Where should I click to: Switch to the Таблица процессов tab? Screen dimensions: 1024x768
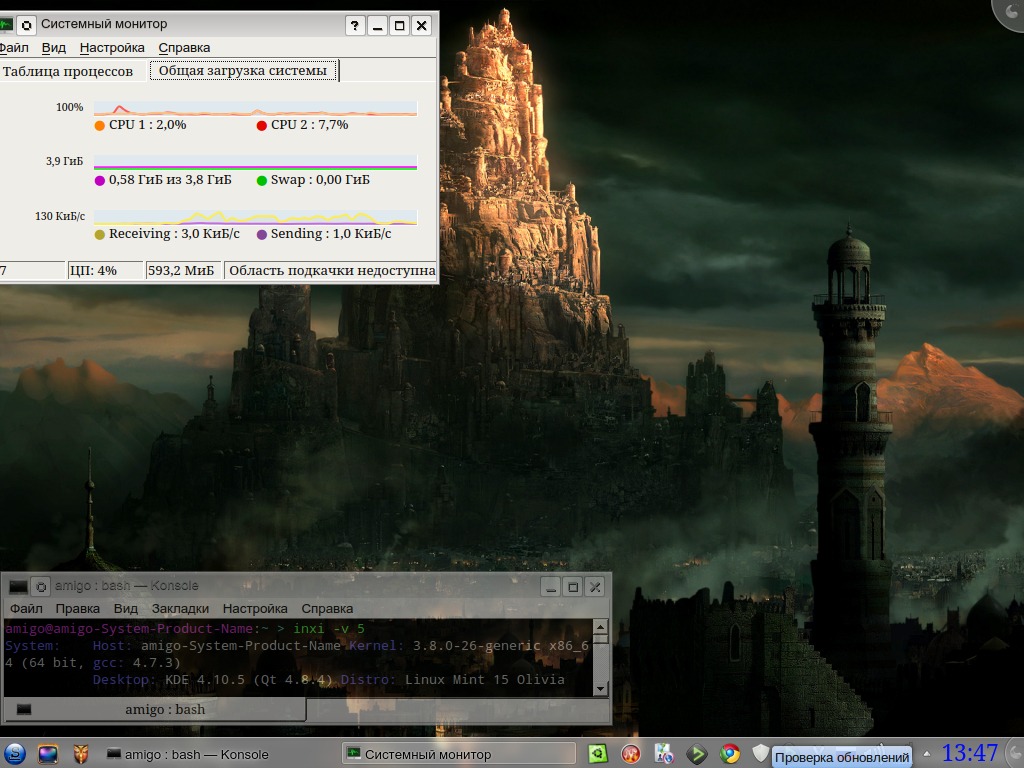pos(68,71)
